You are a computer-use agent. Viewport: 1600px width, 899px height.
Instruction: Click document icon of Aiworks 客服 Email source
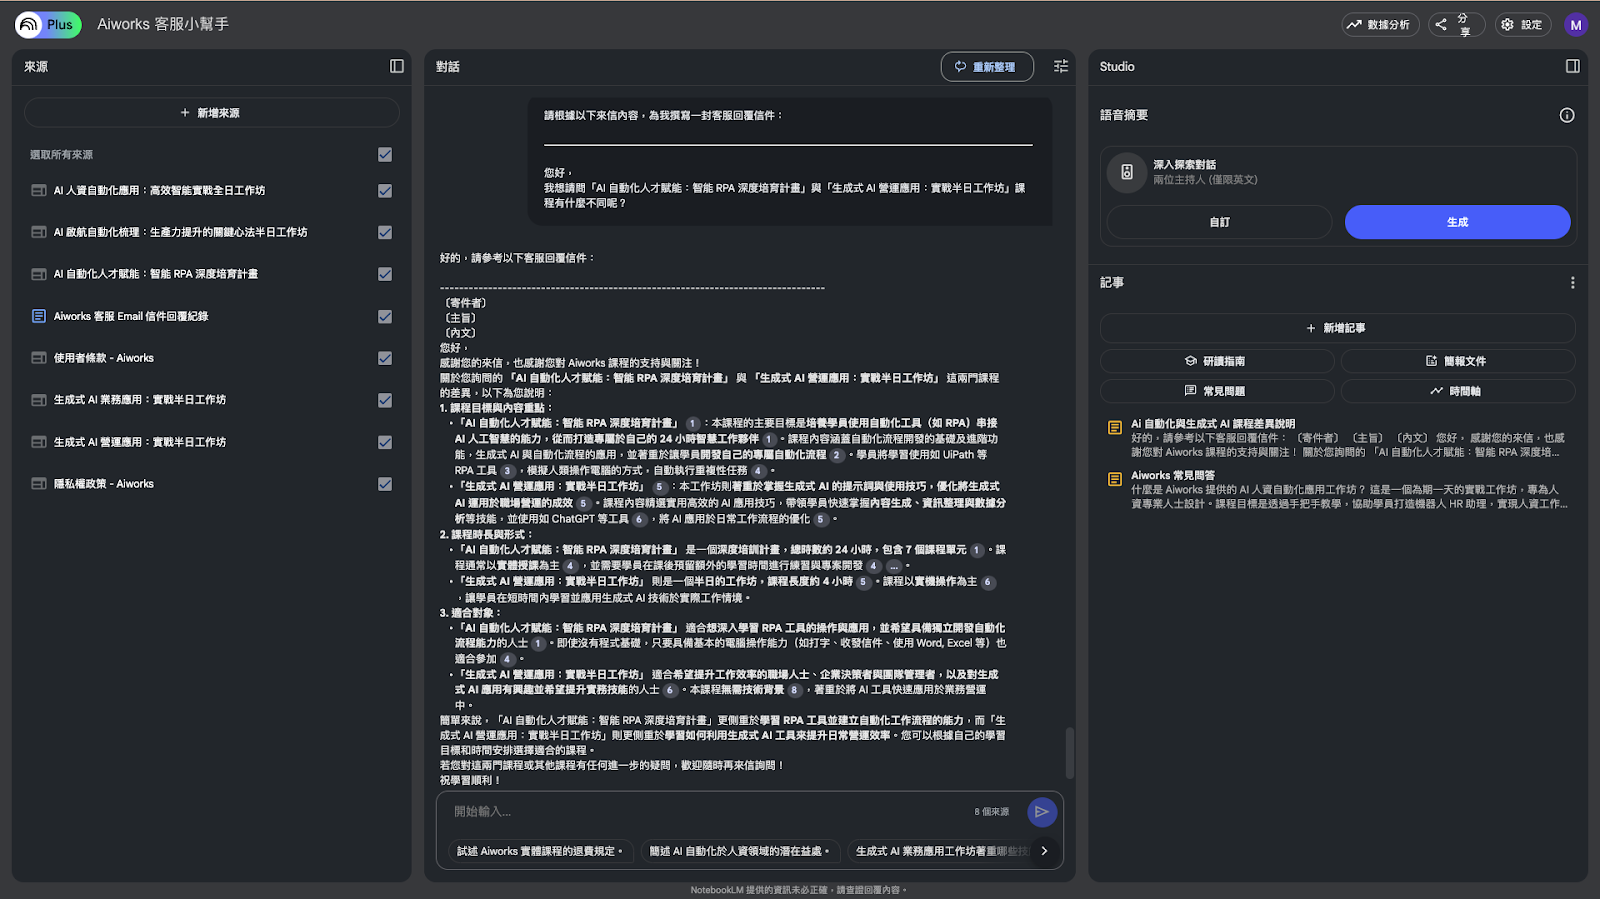click(x=39, y=316)
